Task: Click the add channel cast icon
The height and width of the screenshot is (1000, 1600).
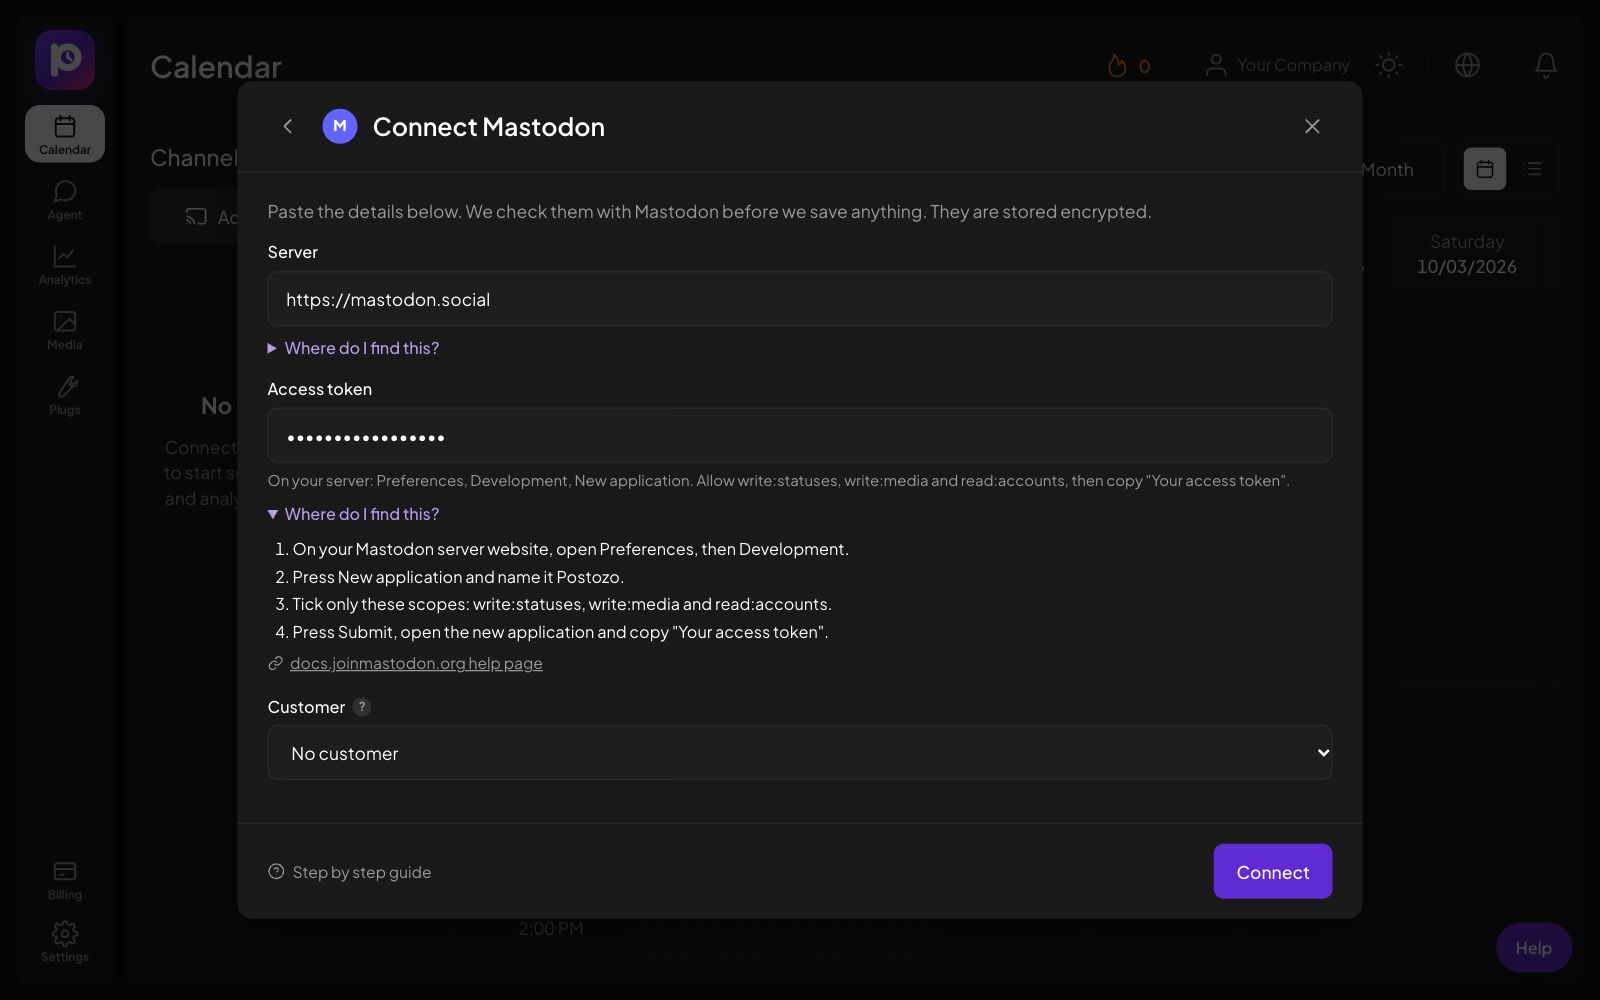Action: coord(197,217)
